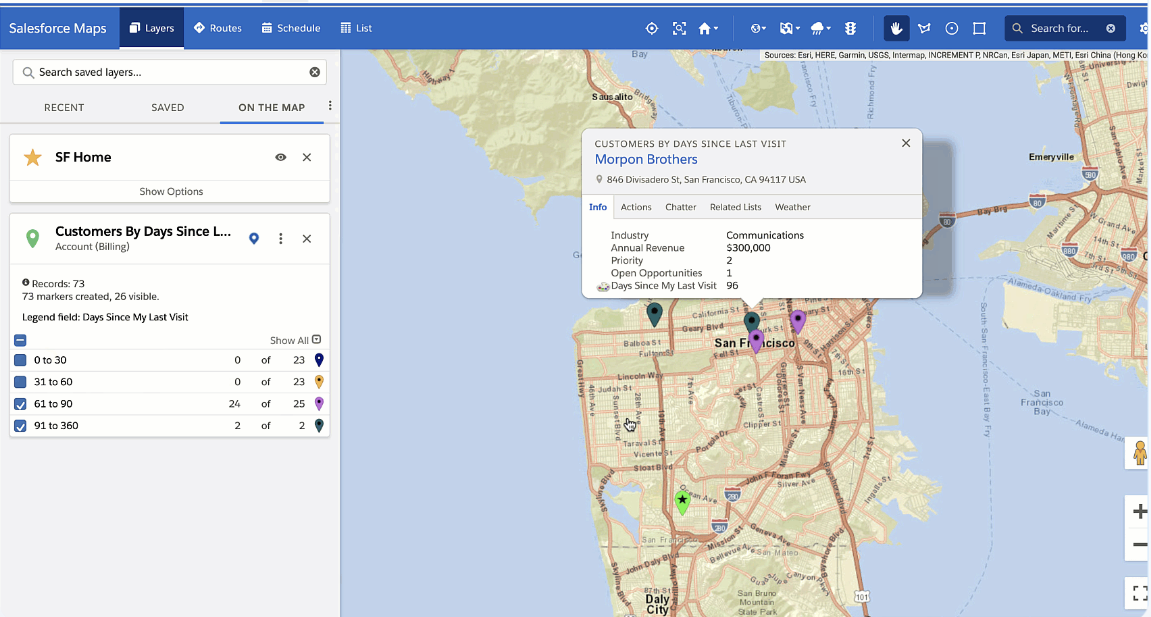Click the locate-me crosshair icon
Viewport: 1151px width, 617px height.
651,28
